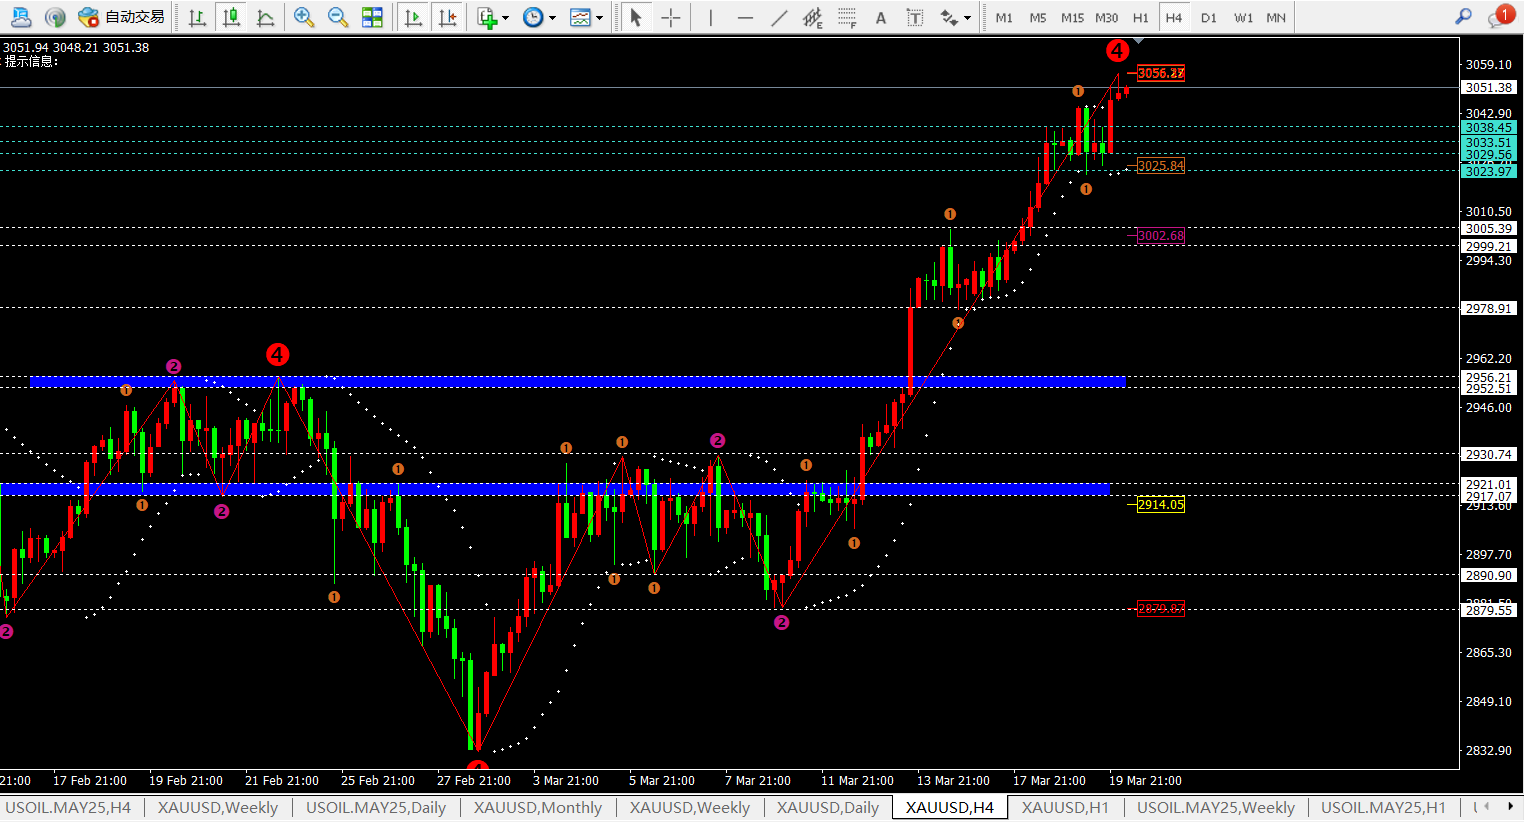The width and height of the screenshot is (1524, 822).
Task: Click the Zoom In magnifier icon
Action: 304,17
